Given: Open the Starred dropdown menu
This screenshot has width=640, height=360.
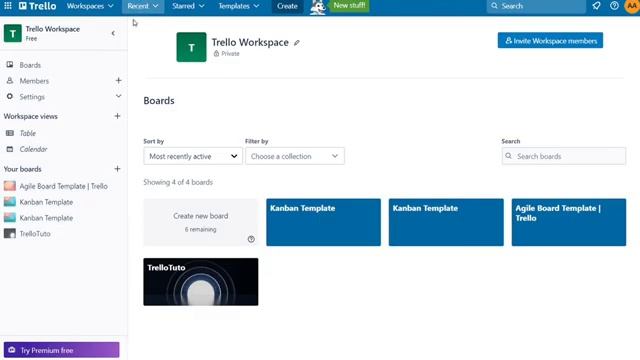Looking at the screenshot, I should 188,6.
